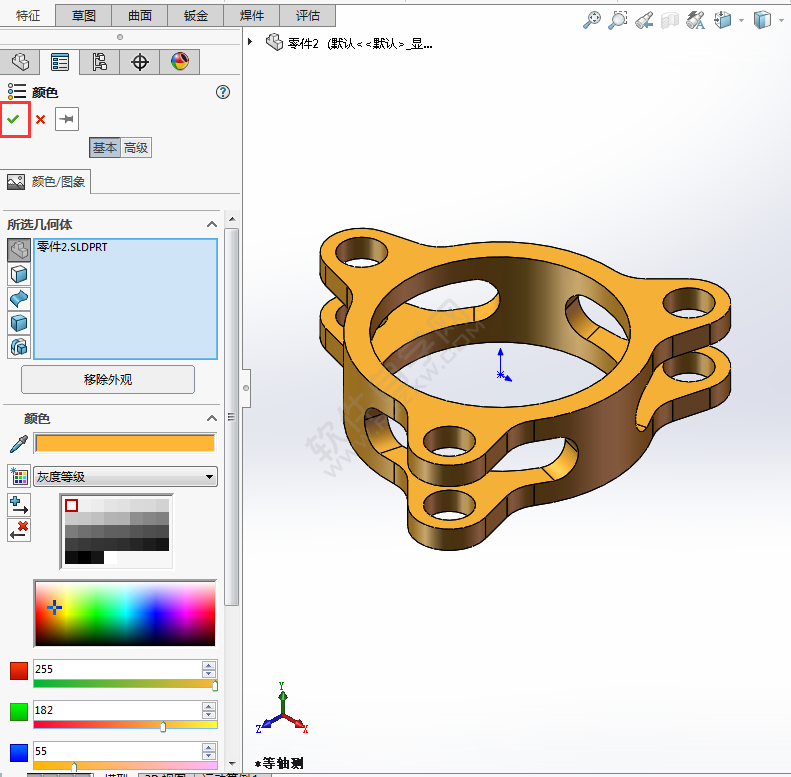Increase the blue value stepper
Image resolution: width=791 pixels, height=777 pixels.
[209, 747]
